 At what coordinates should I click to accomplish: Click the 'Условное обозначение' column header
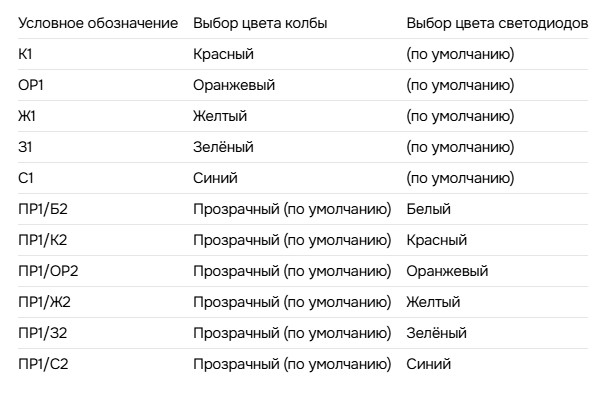[x=98, y=23]
